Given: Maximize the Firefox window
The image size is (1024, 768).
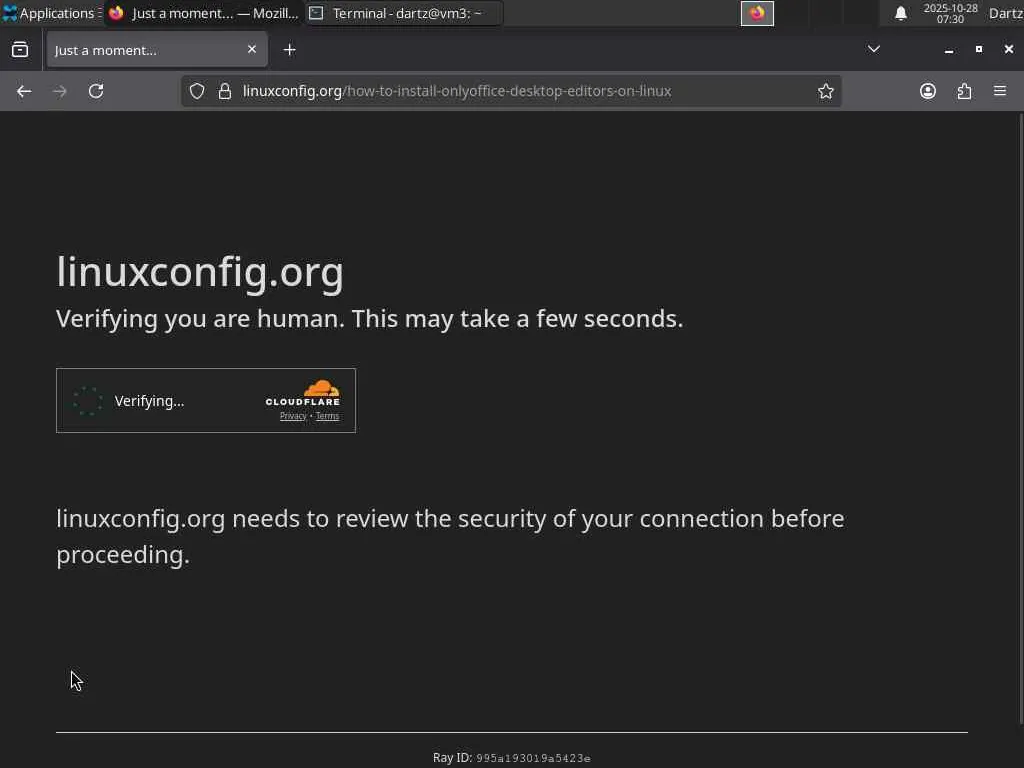Looking at the screenshot, I should tap(978, 50).
